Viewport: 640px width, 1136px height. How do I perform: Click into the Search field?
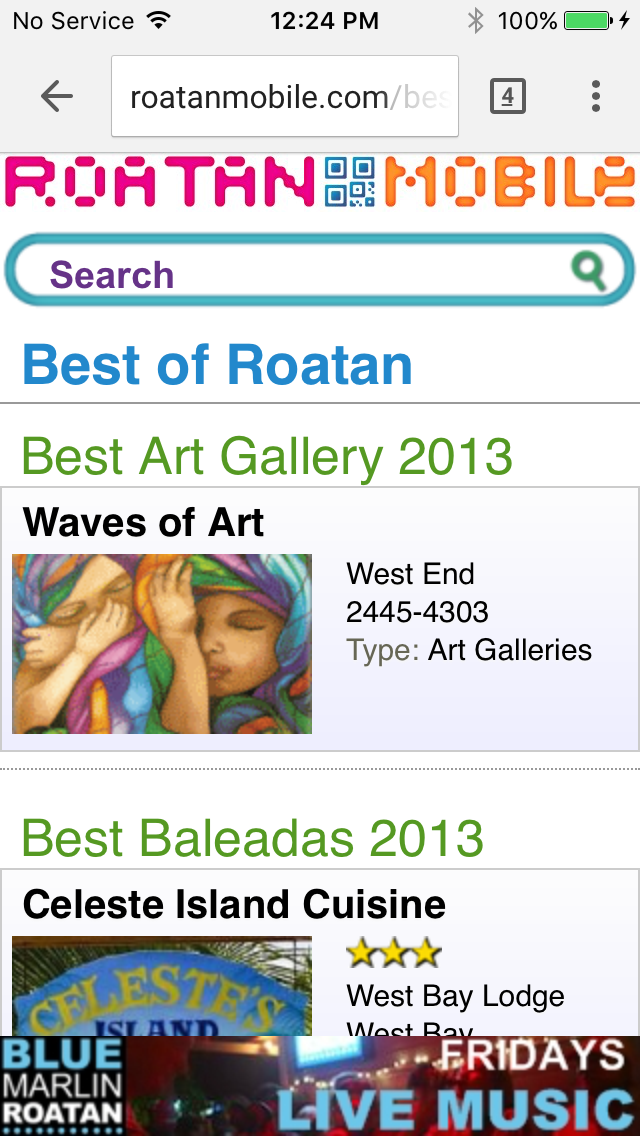(x=300, y=274)
